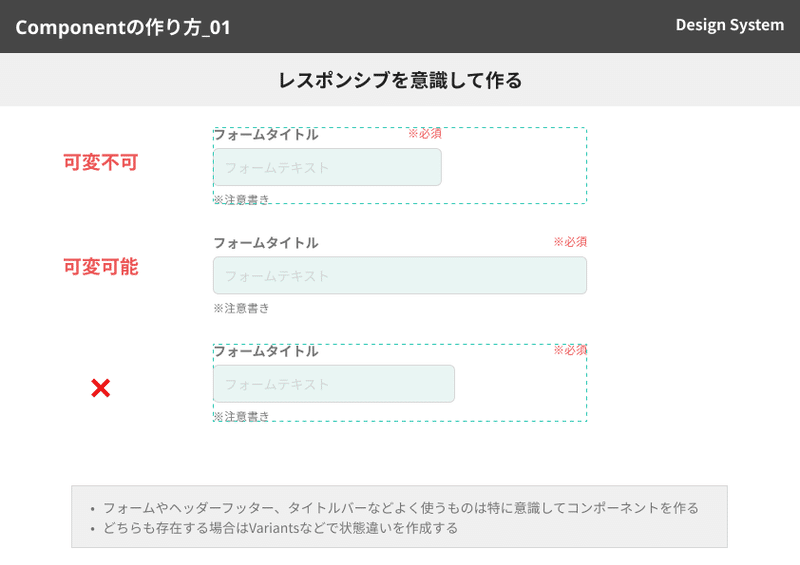The image size is (800, 565).
Task: Click the Design System header text
Action: (730, 25)
